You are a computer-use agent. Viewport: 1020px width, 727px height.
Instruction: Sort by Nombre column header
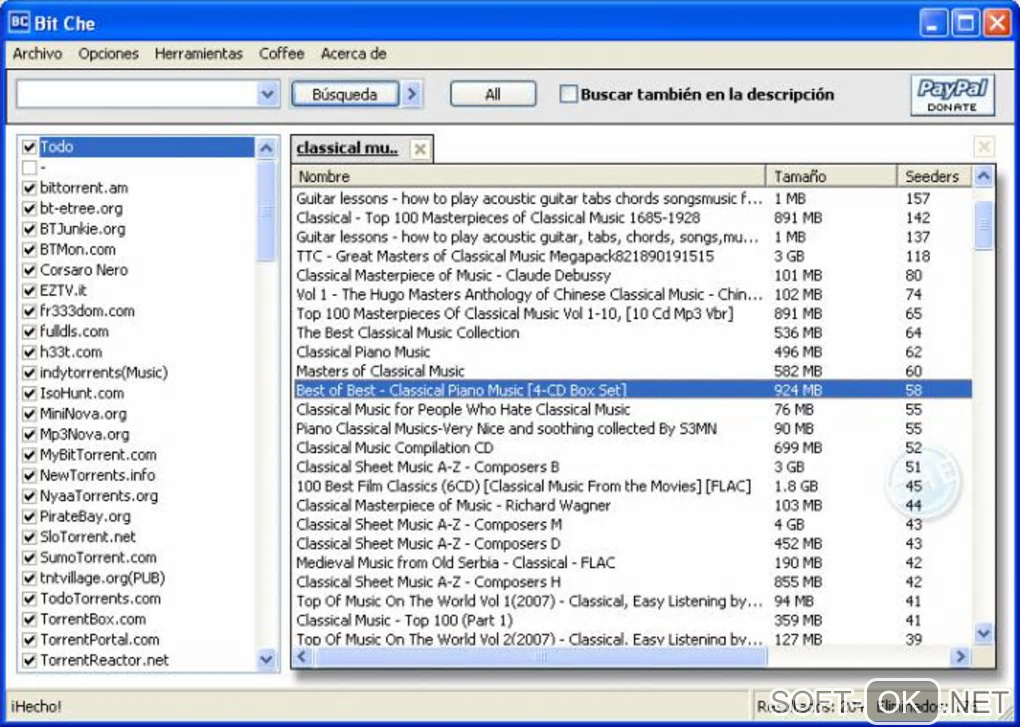[528, 176]
